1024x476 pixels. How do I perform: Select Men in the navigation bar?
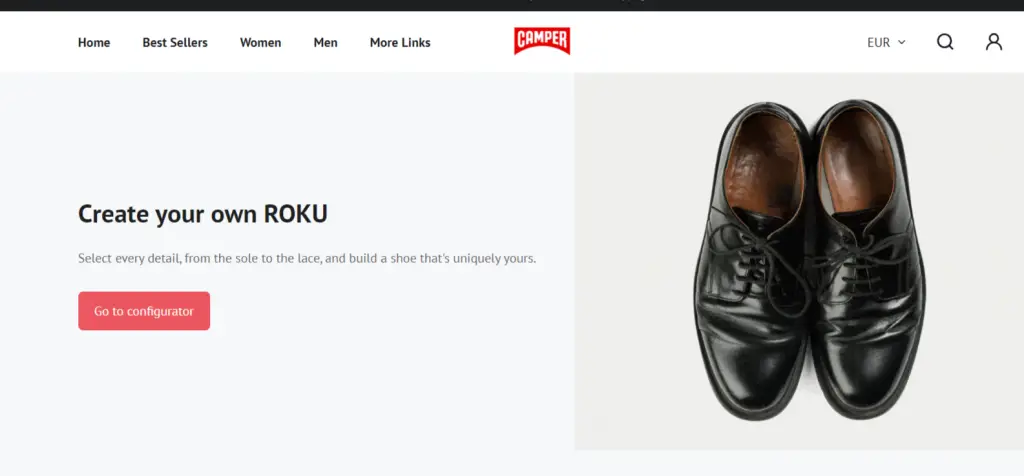pos(325,43)
